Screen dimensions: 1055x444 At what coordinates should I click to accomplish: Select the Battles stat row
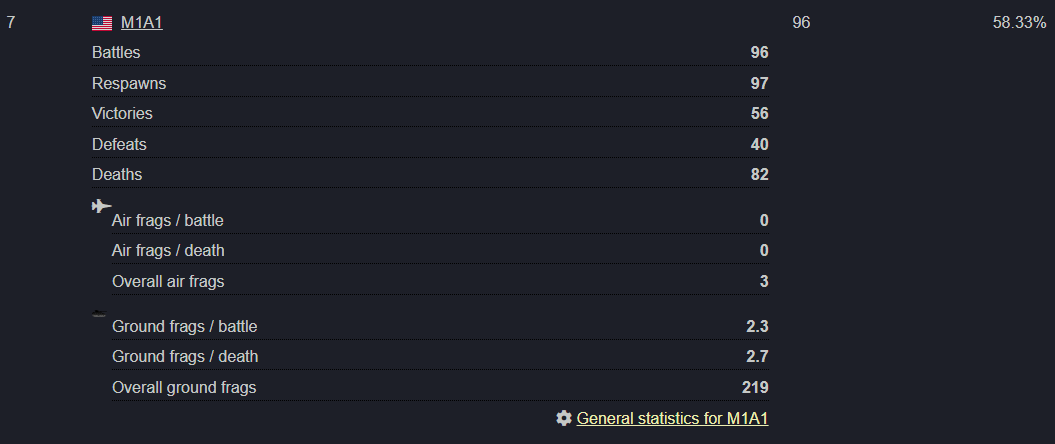430,52
